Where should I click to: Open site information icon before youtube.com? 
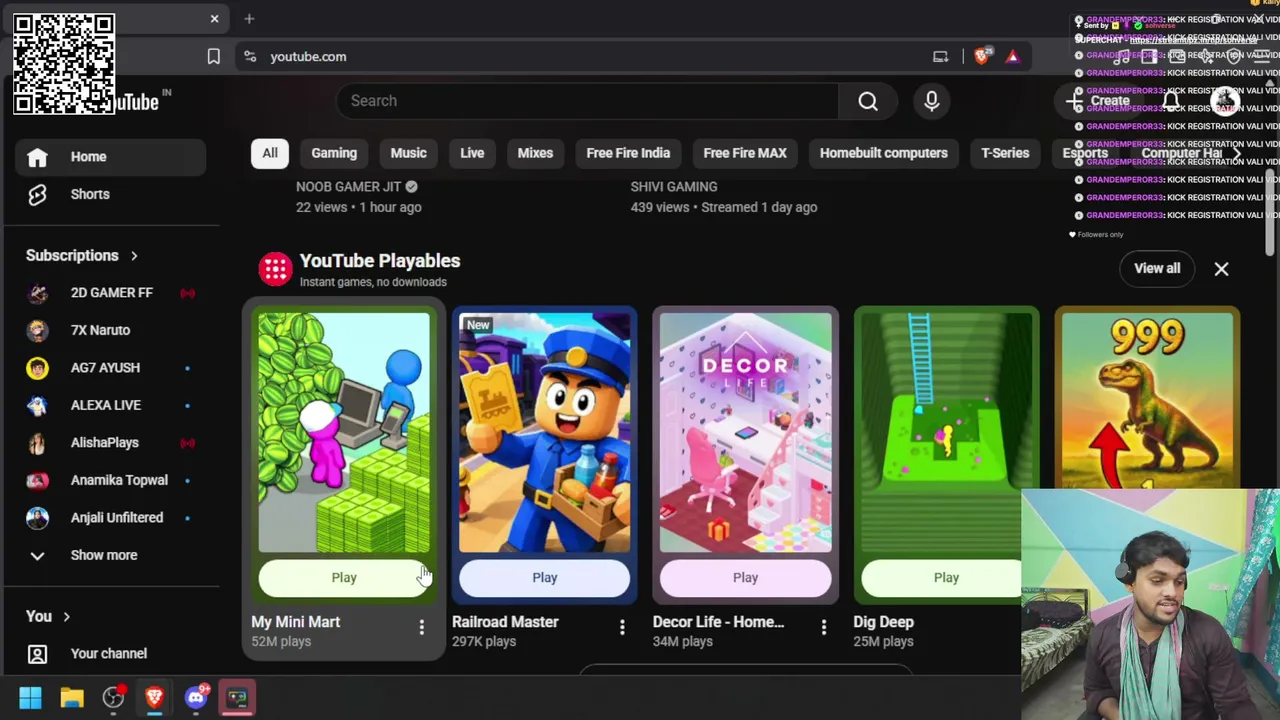249,57
